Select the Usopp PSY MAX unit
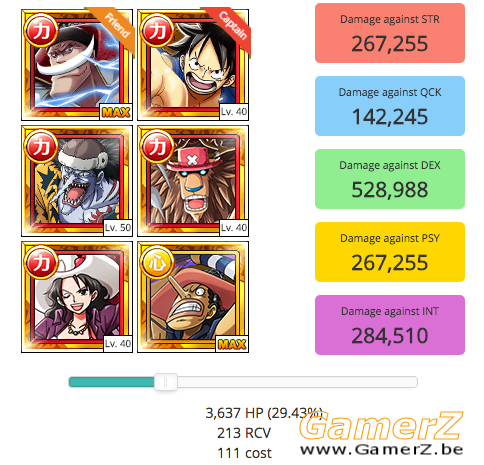Viewport: 484px width, 465px height. [193, 297]
